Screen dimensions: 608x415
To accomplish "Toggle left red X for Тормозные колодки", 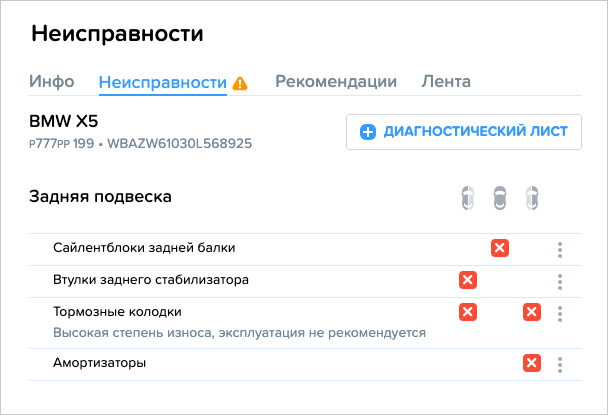I will coord(468,312).
